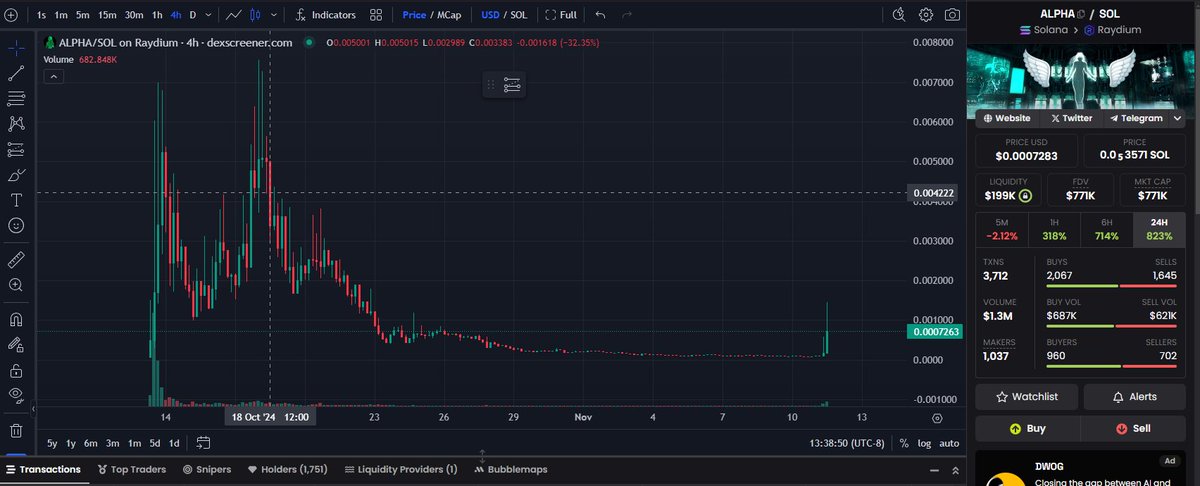Select the Text annotation tool

click(16, 200)
